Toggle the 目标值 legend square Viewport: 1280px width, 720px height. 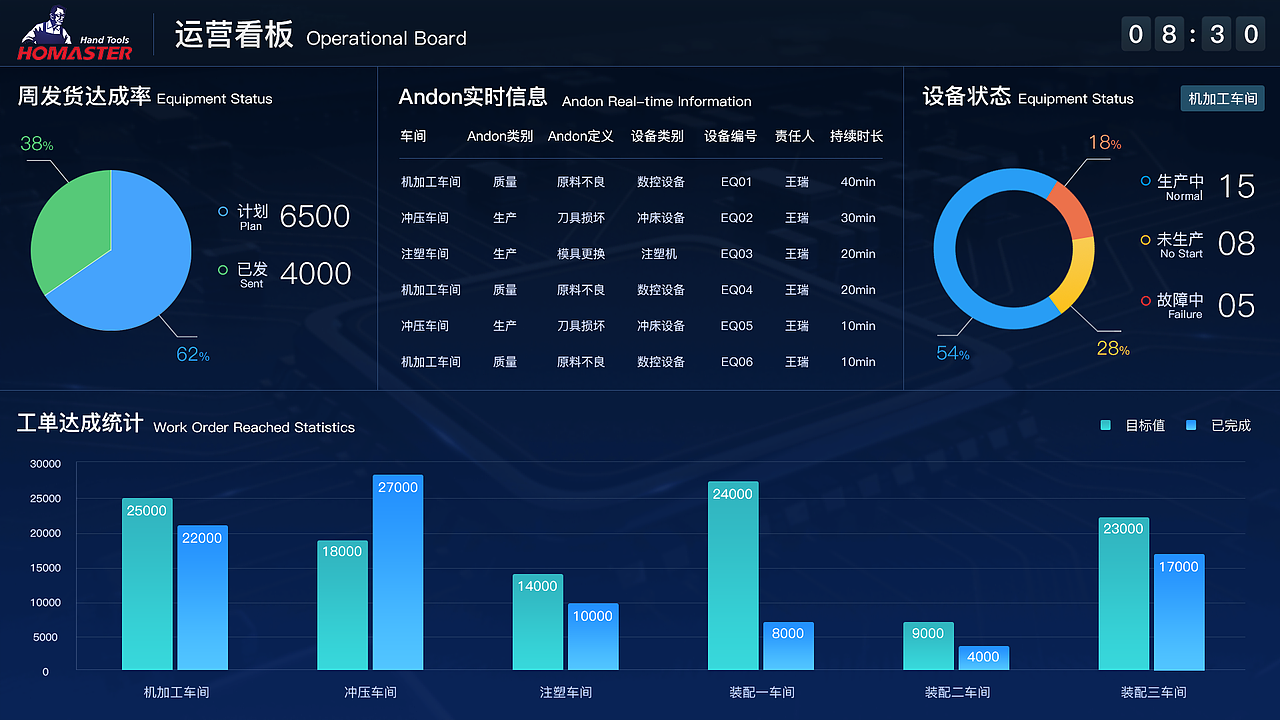(1105, 425)
